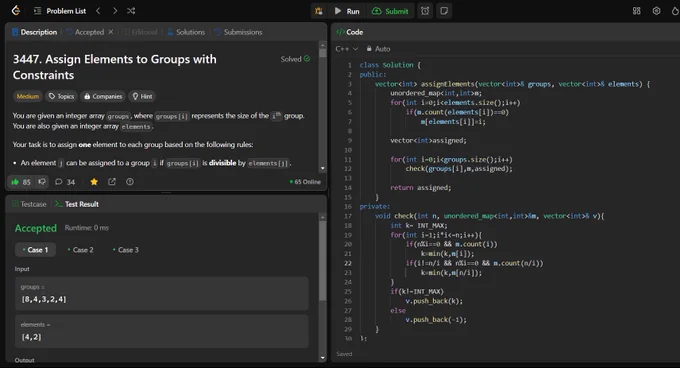
Task: Open the Solutions tab
Action: (x=186, y=32)
